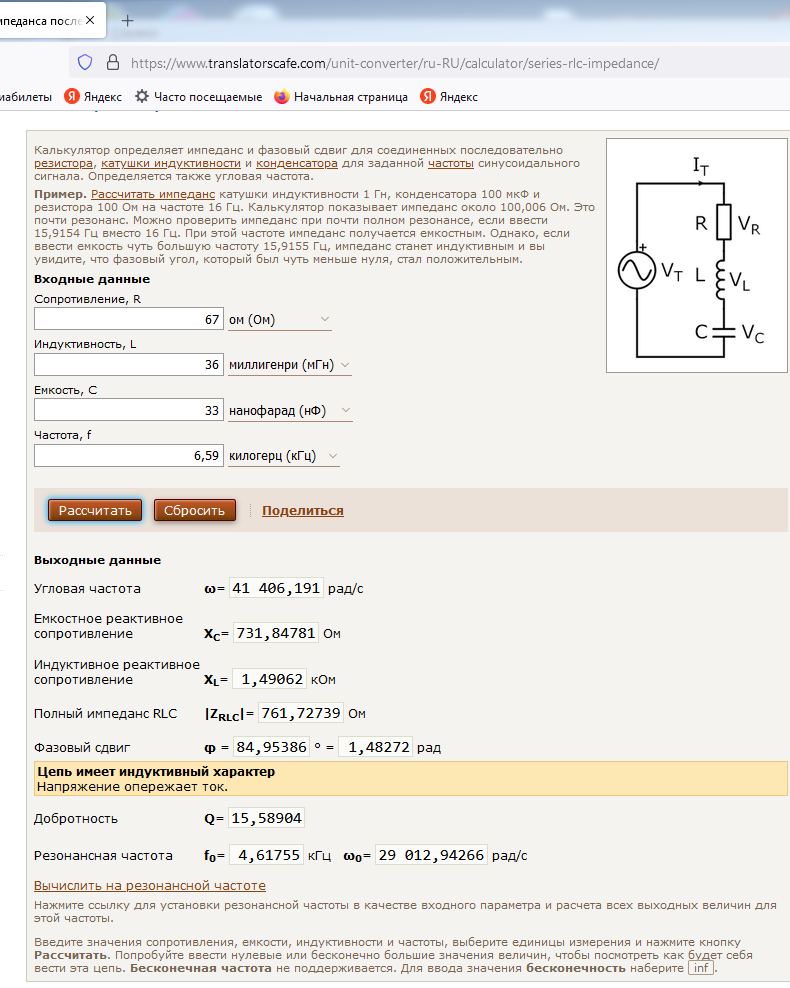
Task: Click Вычислить на резонансной частоте link
Action: point(150,885)
